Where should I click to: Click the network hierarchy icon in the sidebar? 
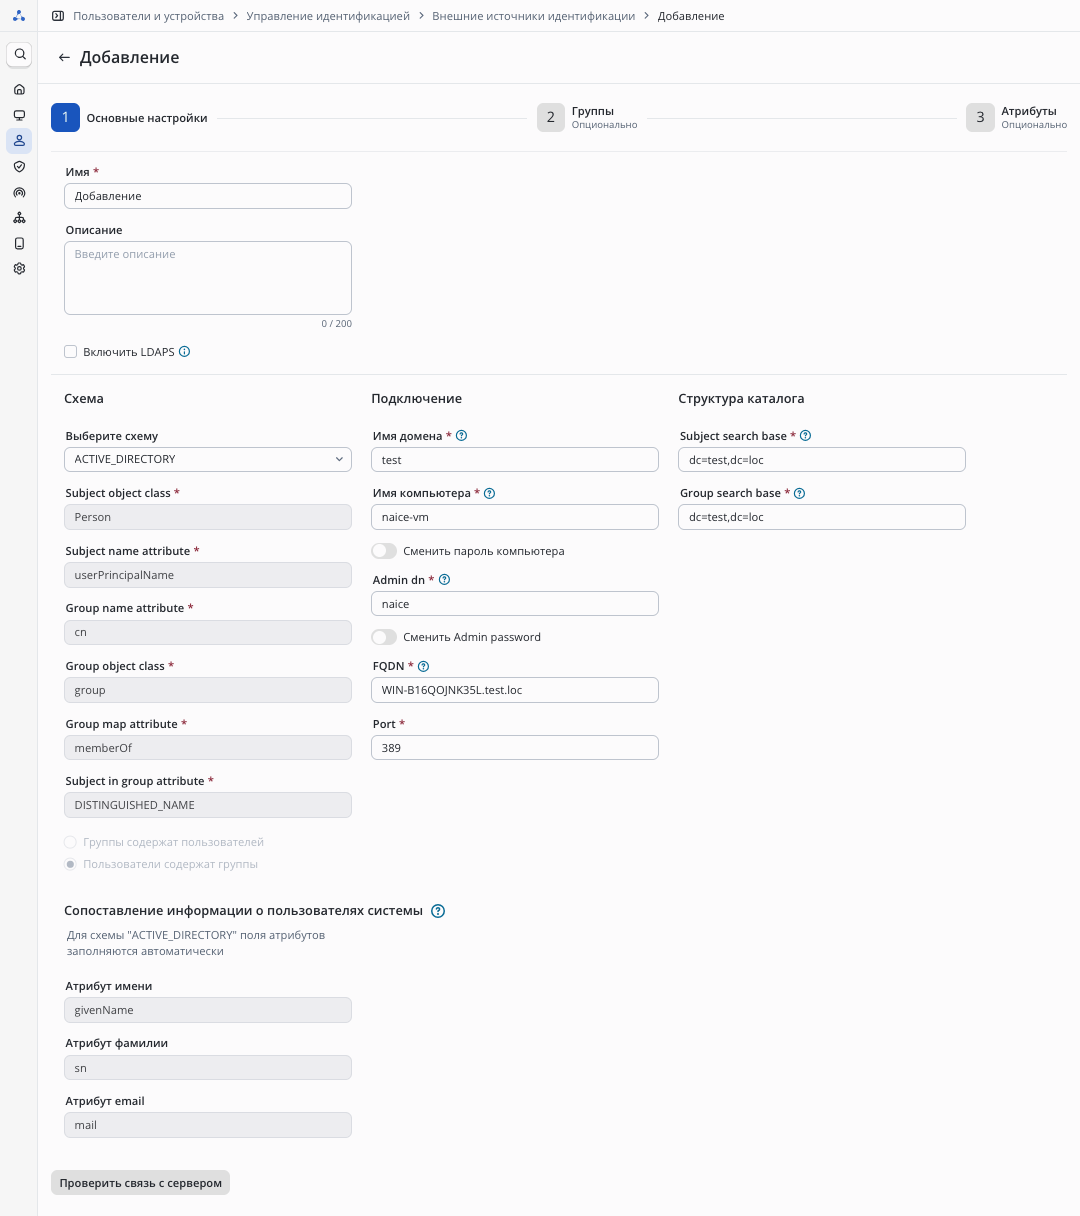point(19,218)
